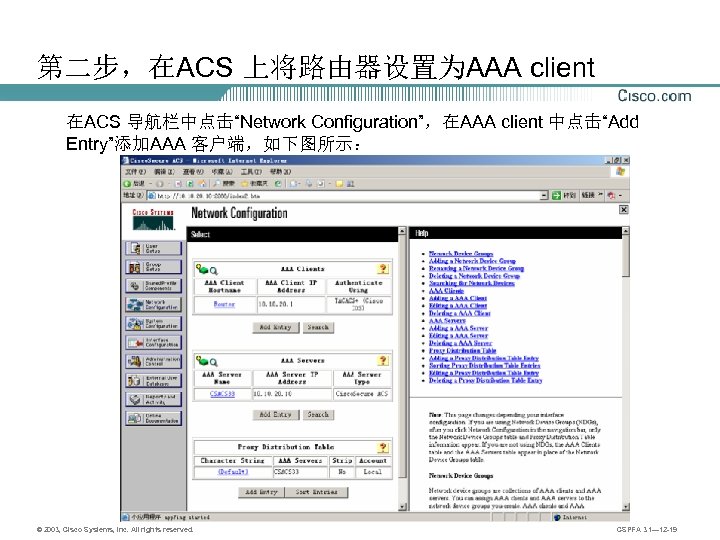Open the Deleting a AAA Client help link

point(460,313)
